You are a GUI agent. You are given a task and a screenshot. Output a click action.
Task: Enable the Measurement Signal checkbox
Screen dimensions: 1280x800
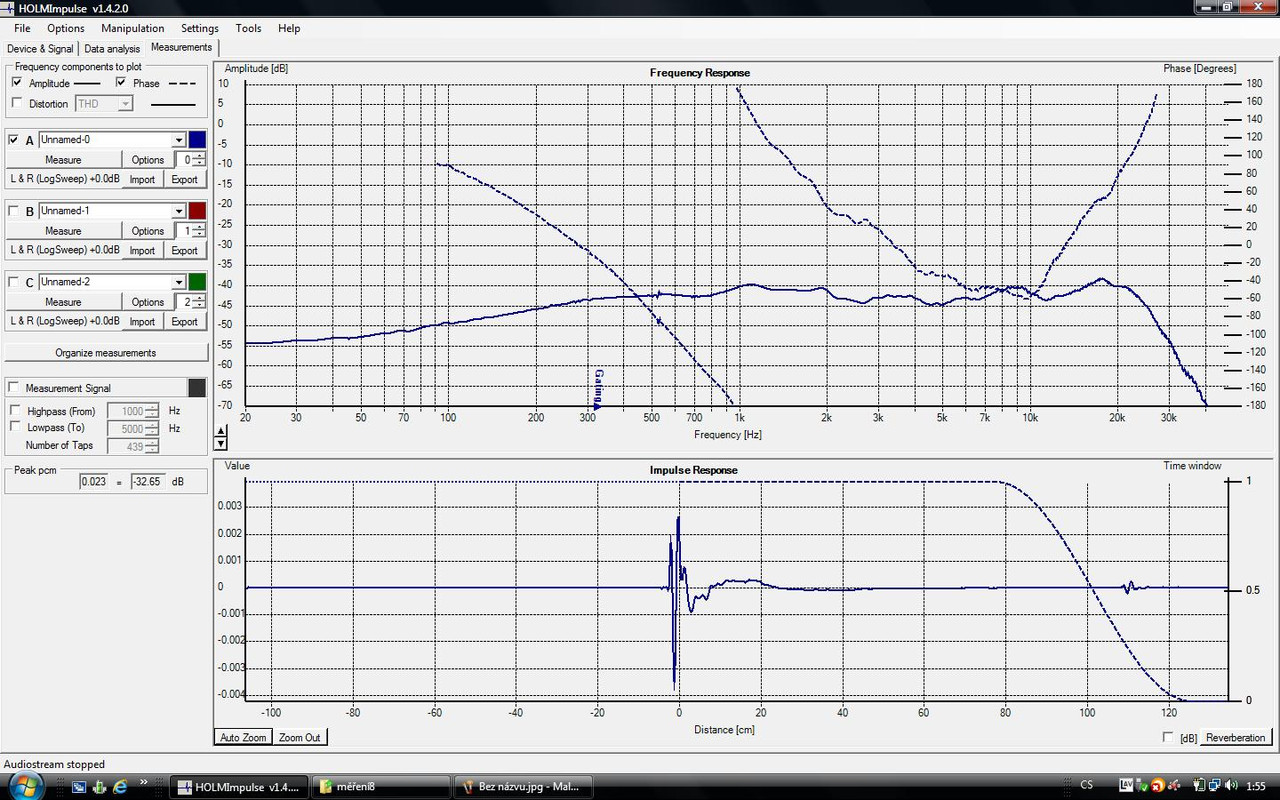(14, 388)
